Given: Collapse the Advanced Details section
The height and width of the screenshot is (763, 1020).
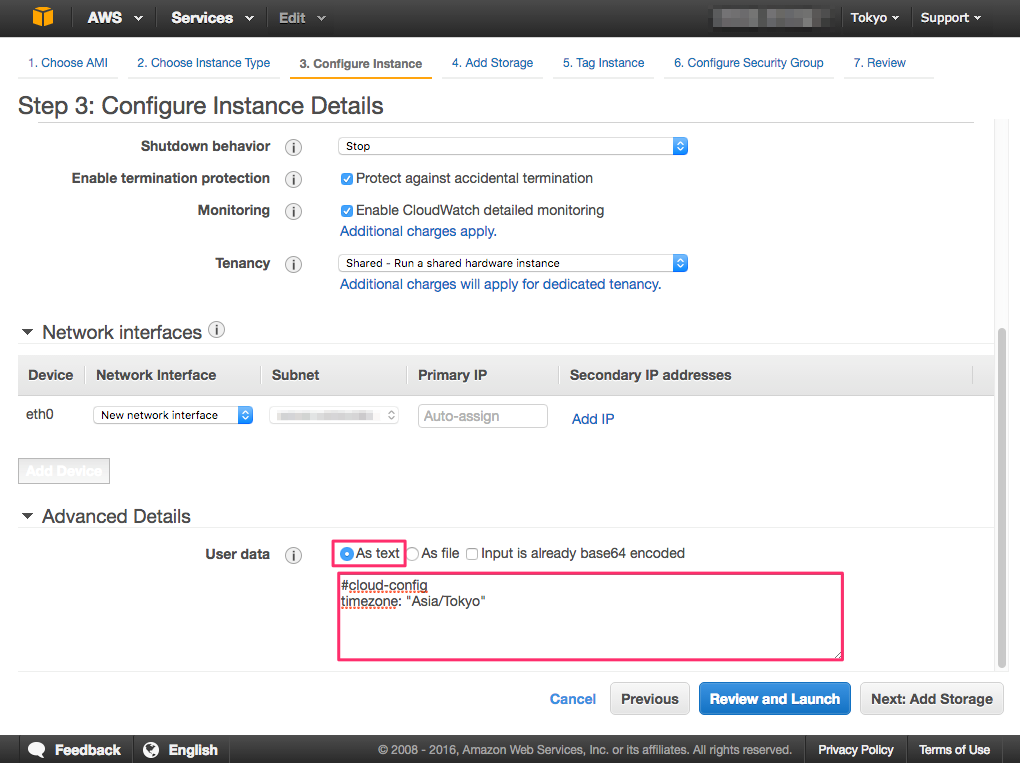Looking at the screenshot, I should tap(27, 516).
